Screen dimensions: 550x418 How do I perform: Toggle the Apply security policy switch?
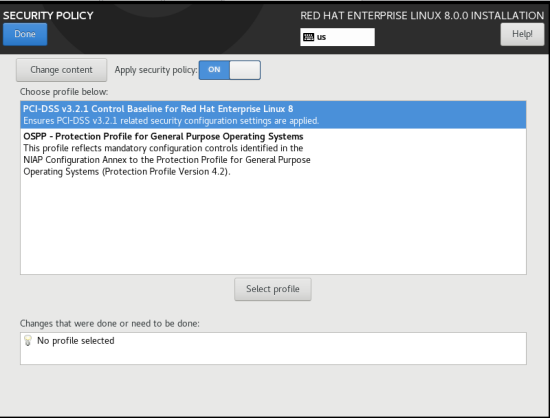[x=230, y=70]
